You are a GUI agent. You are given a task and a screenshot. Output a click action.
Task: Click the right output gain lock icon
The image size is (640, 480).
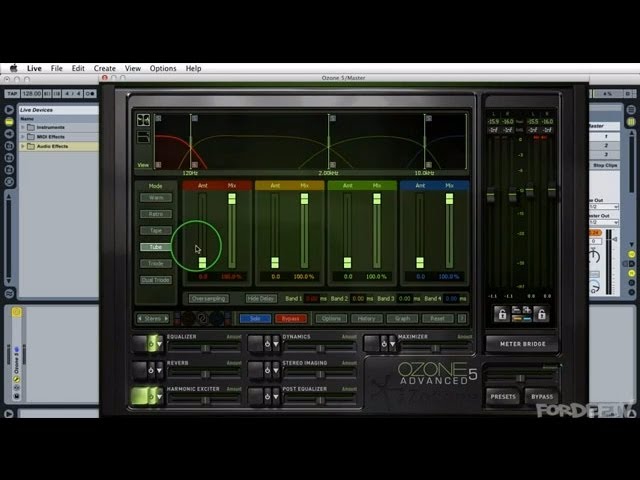click(541, 314)
